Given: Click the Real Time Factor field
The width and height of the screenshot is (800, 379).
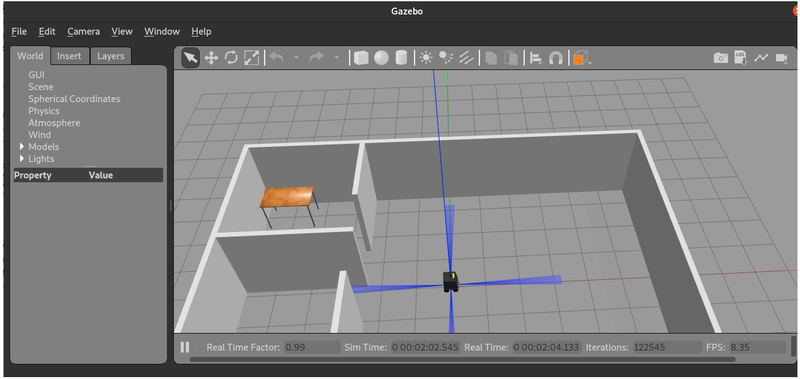Looking at the screenshot, I should click(x=312, y=347).
